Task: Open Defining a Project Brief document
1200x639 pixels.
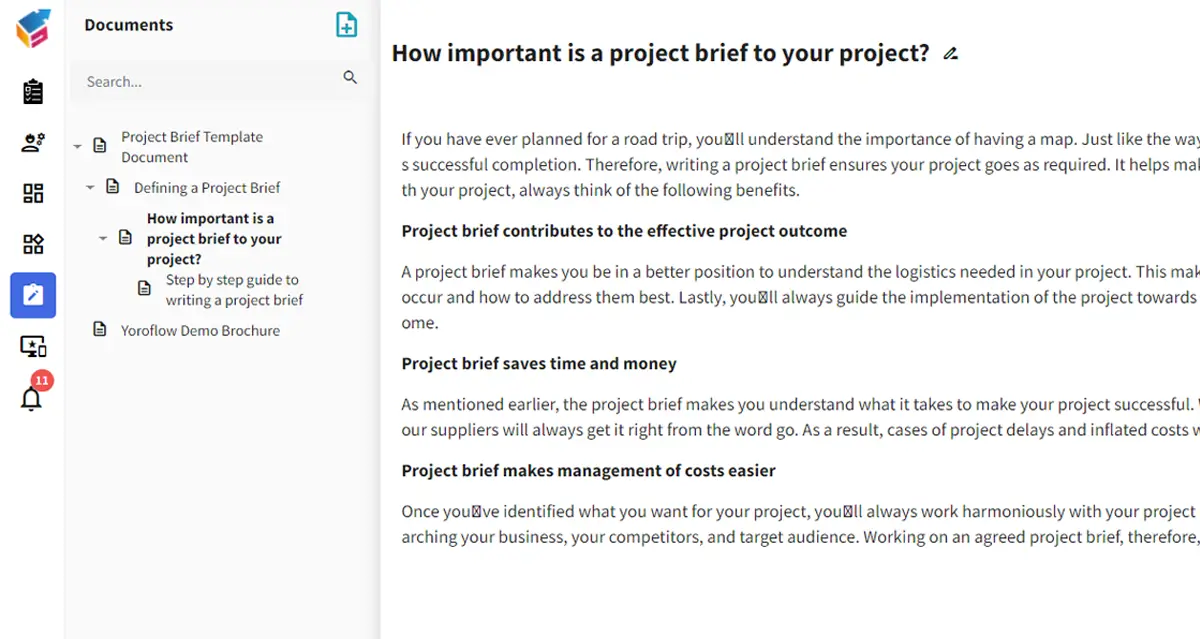Action: [x=207, y=188]
